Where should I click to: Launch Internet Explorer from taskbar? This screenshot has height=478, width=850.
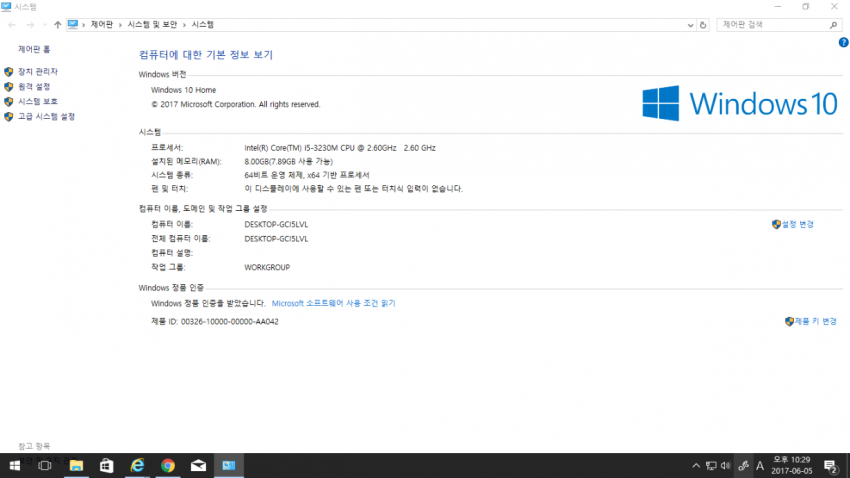pyautogui.click(x=137, y=466)
